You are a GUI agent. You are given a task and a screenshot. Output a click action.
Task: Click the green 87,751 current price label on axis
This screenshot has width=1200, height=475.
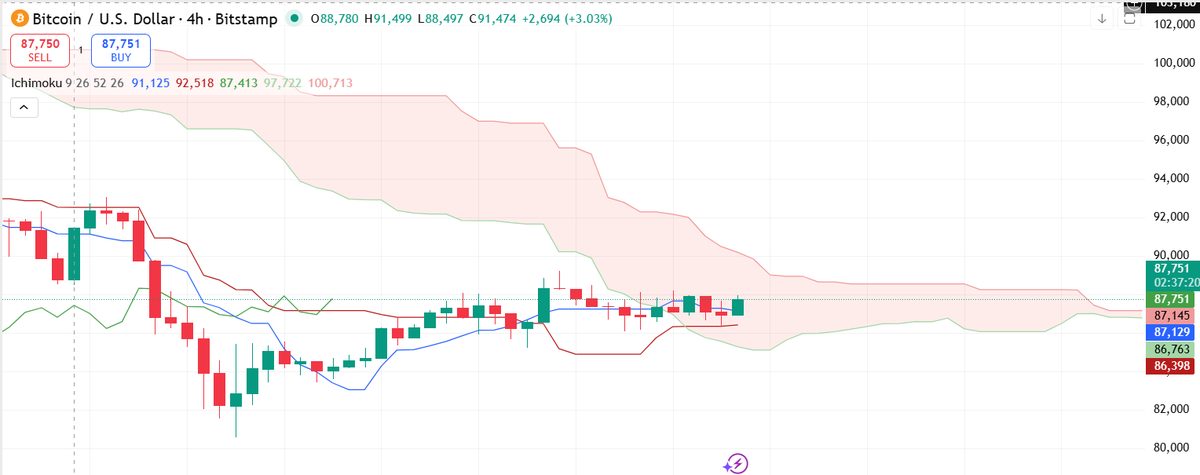tap(1171, 268)
